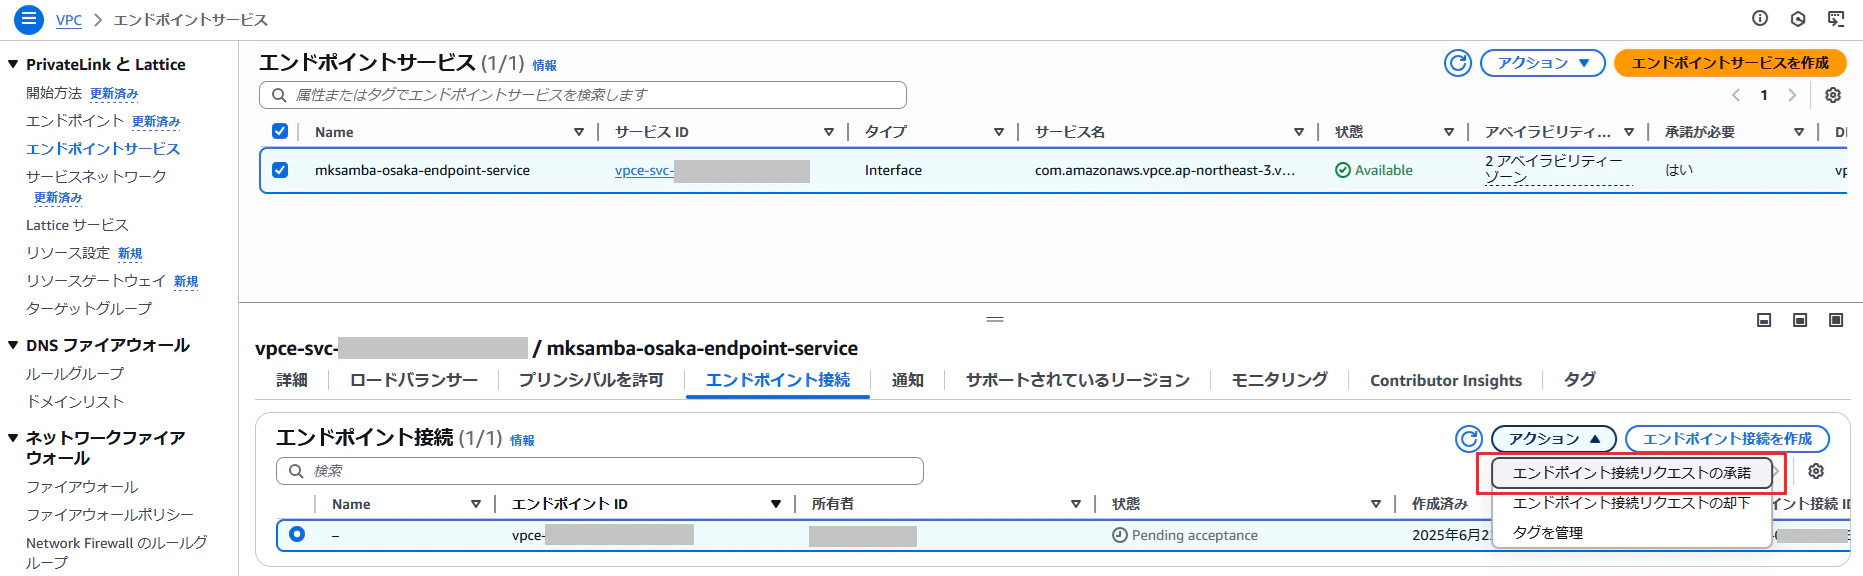Open 情報 link next to エンドポイントサービス heading
Image resolution: width=1863 pixels, height=576 pixels.
(545, 65)
